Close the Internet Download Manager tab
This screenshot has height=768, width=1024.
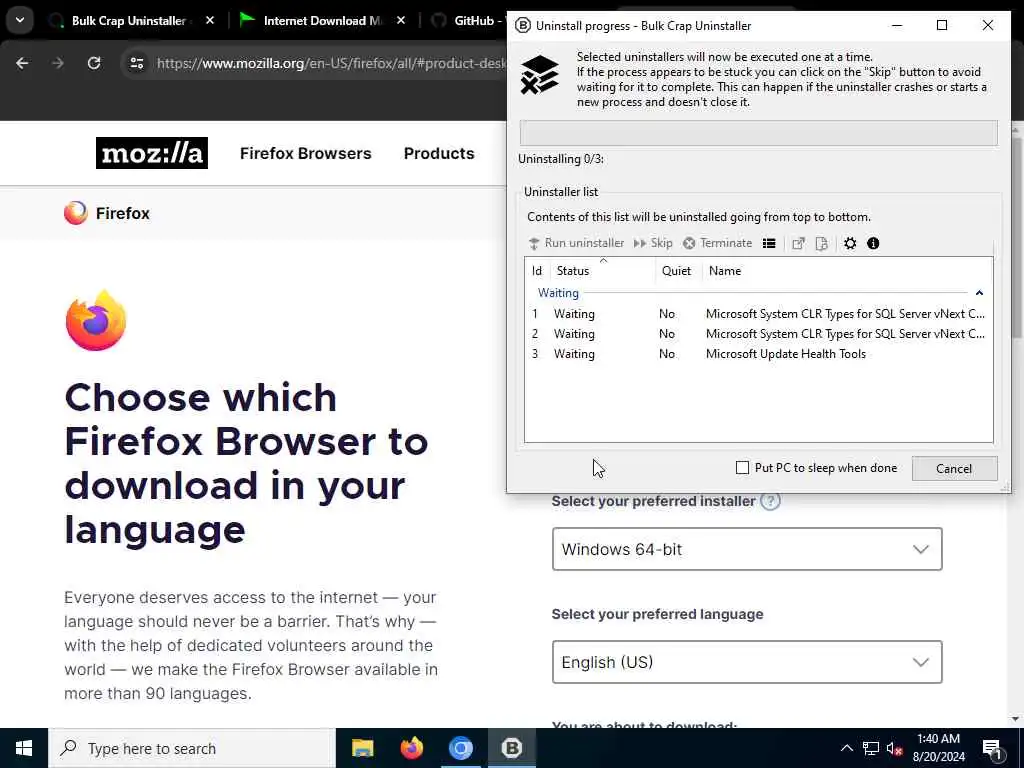[401, 21]
